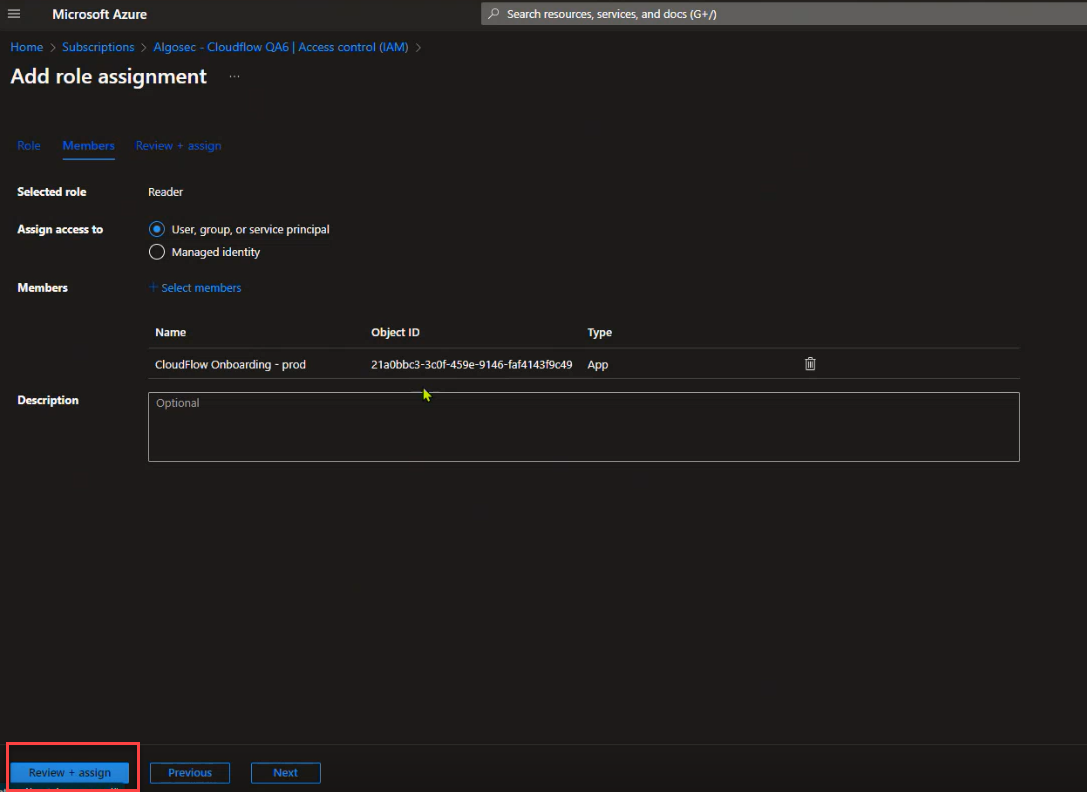Screen dimensions: 1087x792
Task: Click the plus icon by Select members
Action: [x=153, y=287]
